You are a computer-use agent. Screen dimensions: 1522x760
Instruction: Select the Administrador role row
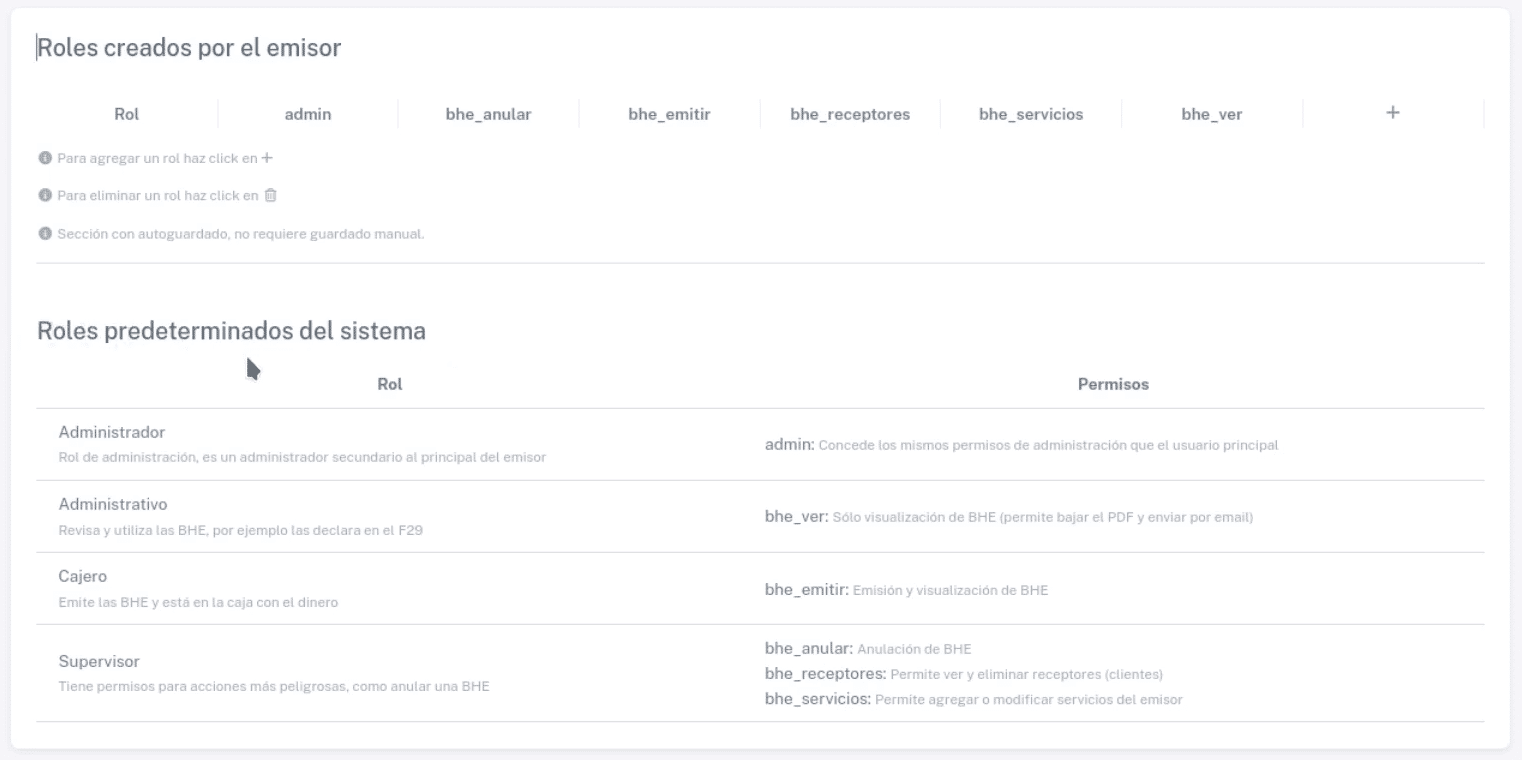coord(760,444)
